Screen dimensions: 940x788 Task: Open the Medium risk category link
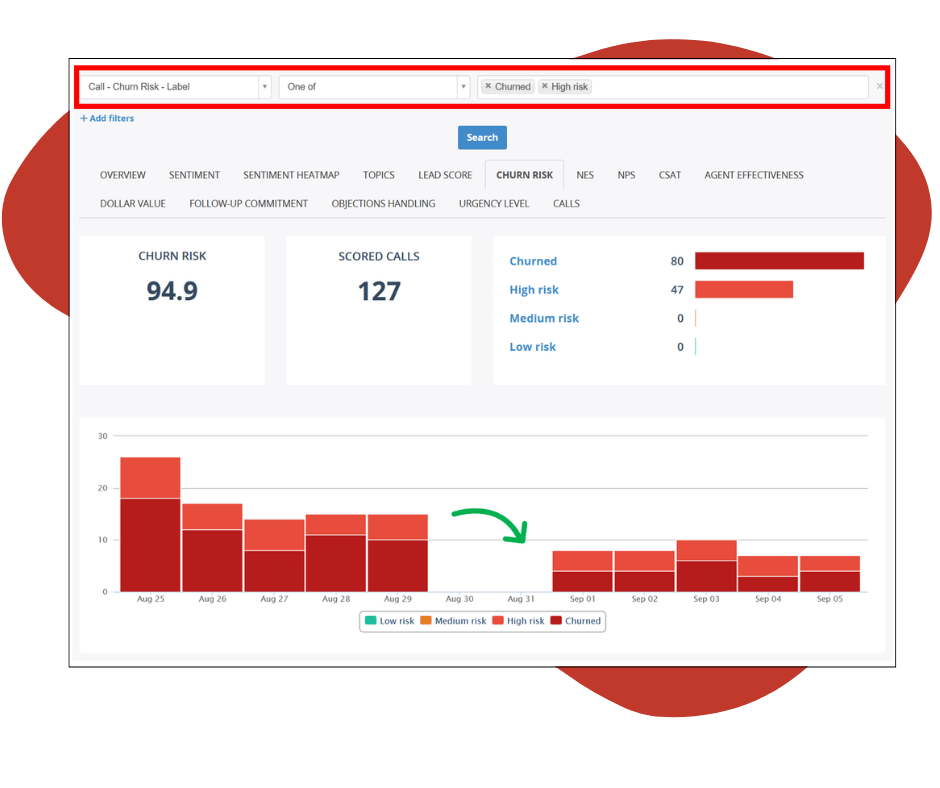[544, 318]
